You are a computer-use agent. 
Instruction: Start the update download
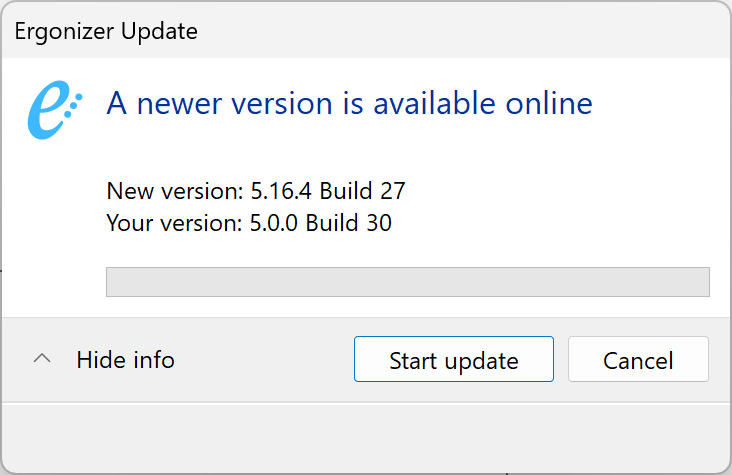(454, 359)
